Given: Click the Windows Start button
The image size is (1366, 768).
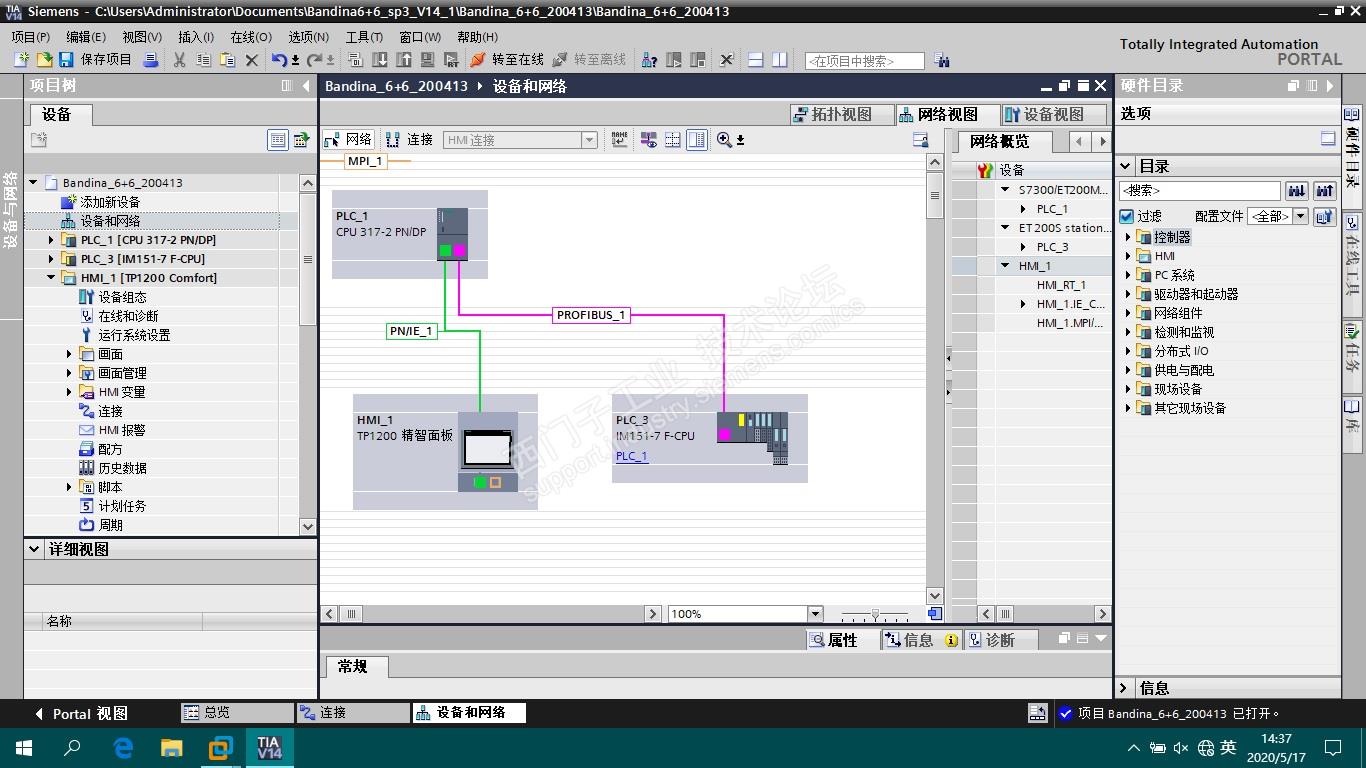Looking at the screenshot, I should coord(23,747).
